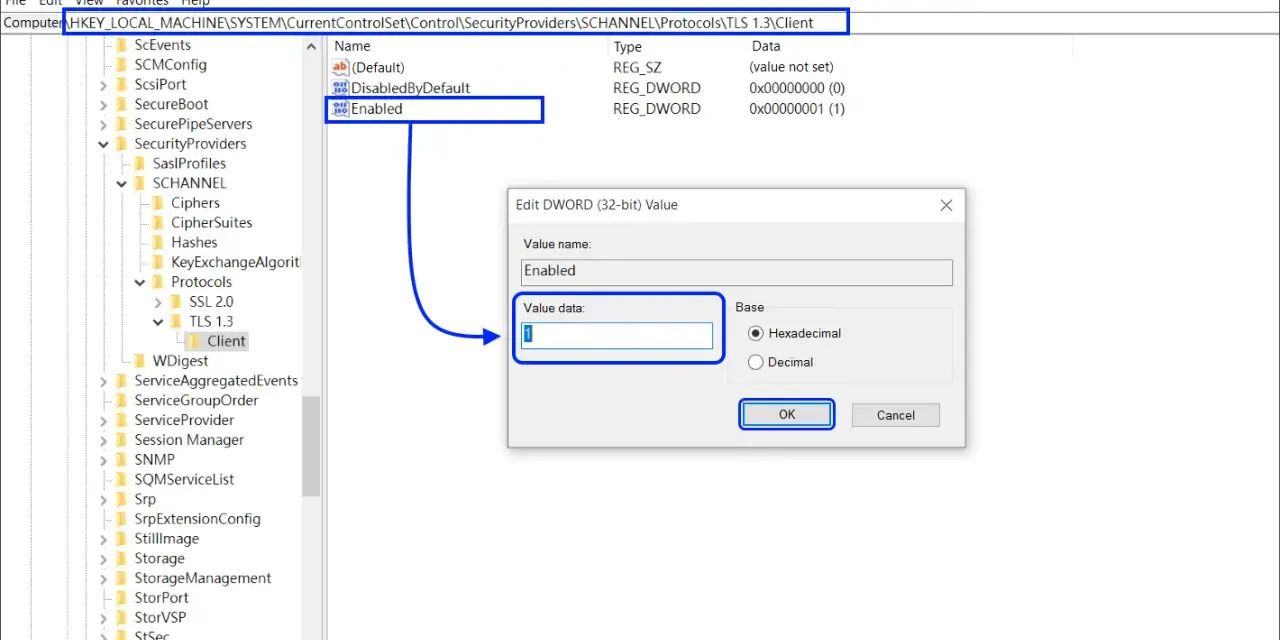Close the Edit DWORD dialog window
1280x640 pixels.
pos(946,205)
